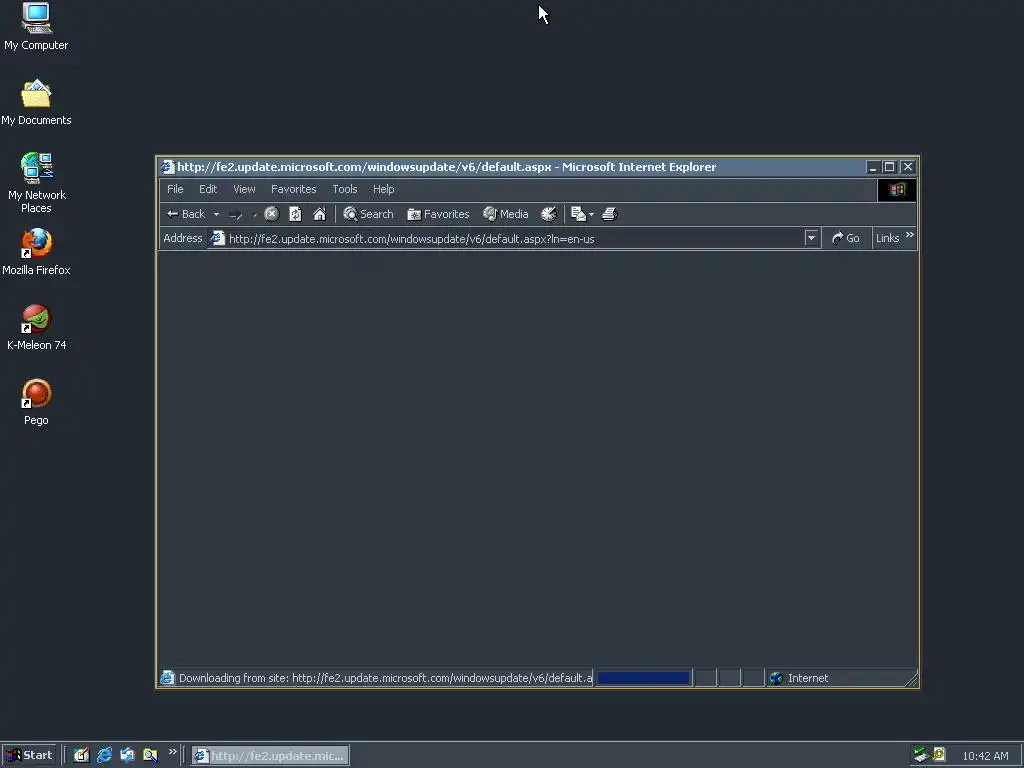
Task: Open My Documents desktop icon
Action: [36, 103]
